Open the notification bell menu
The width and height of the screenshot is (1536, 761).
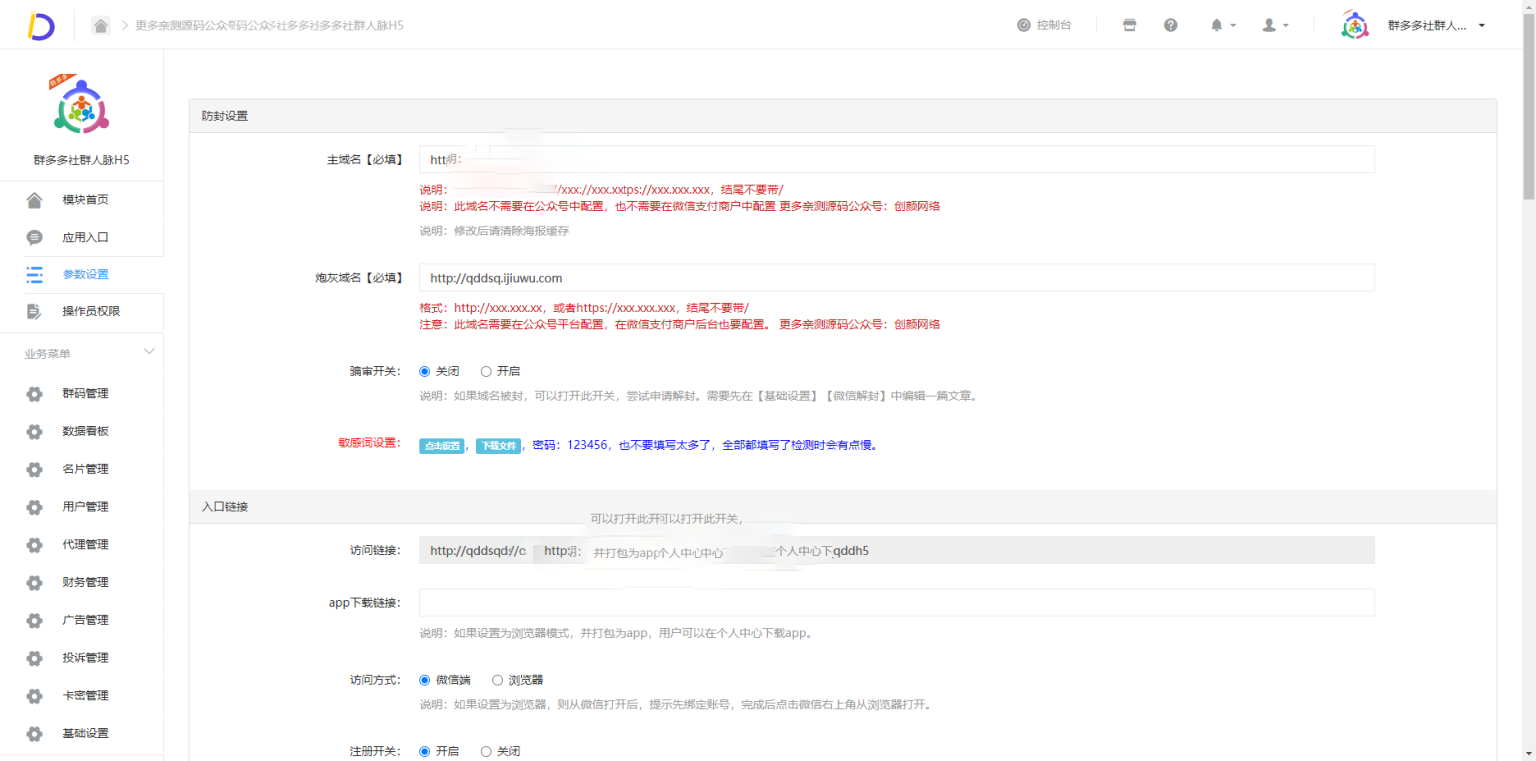1222,25
